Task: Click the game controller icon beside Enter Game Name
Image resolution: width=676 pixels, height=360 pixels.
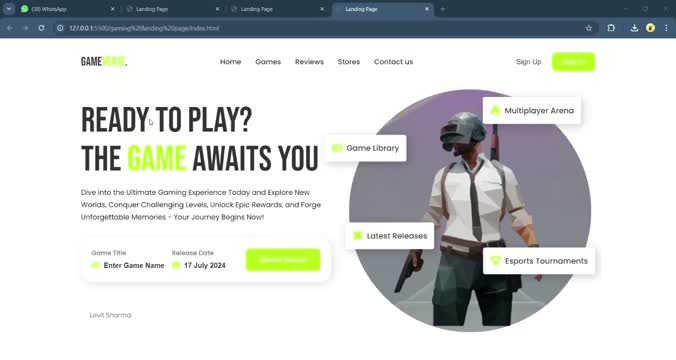Action: pos(96,265)
